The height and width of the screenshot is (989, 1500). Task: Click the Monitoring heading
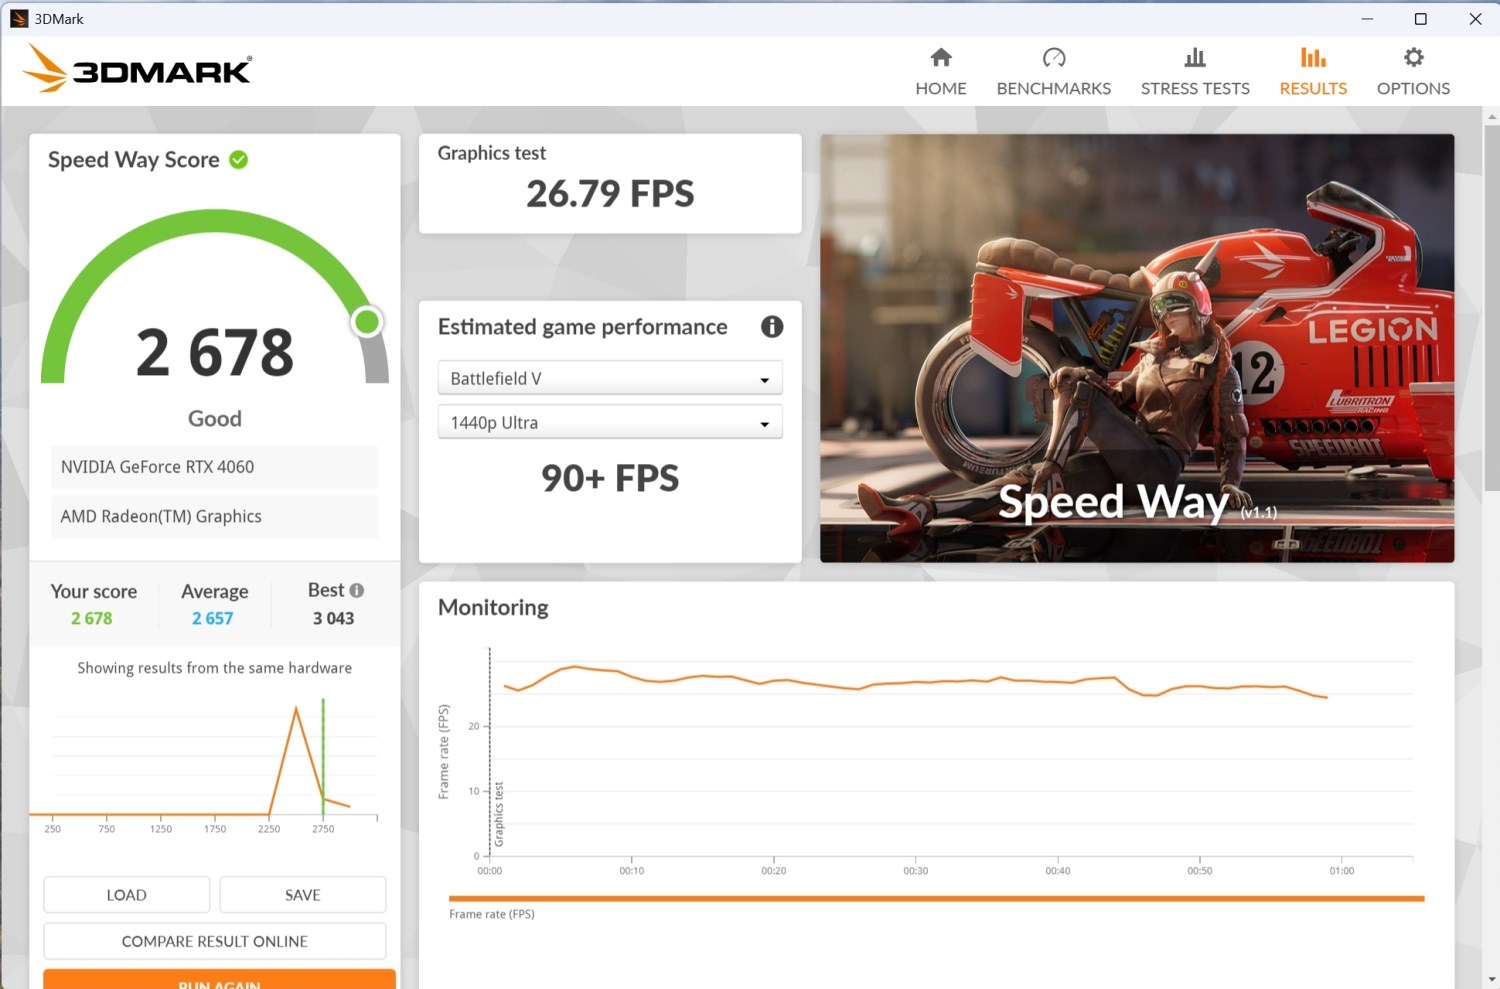pyautogui.click(x=493, y=608)
